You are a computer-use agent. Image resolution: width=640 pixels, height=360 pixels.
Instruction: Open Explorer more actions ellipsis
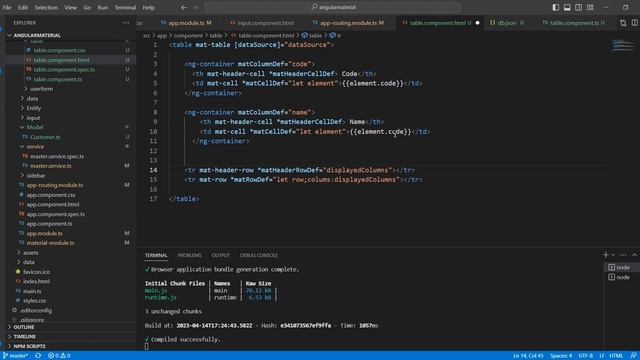click(x=126, y=23)
